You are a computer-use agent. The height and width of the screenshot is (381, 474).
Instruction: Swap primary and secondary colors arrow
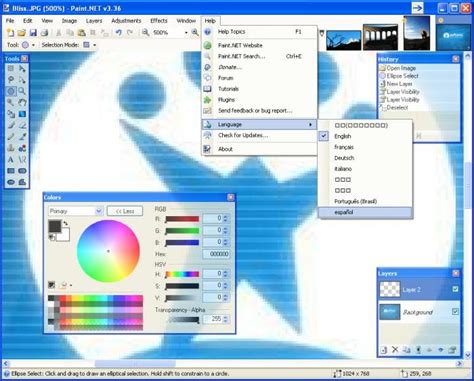click(66, 223)
